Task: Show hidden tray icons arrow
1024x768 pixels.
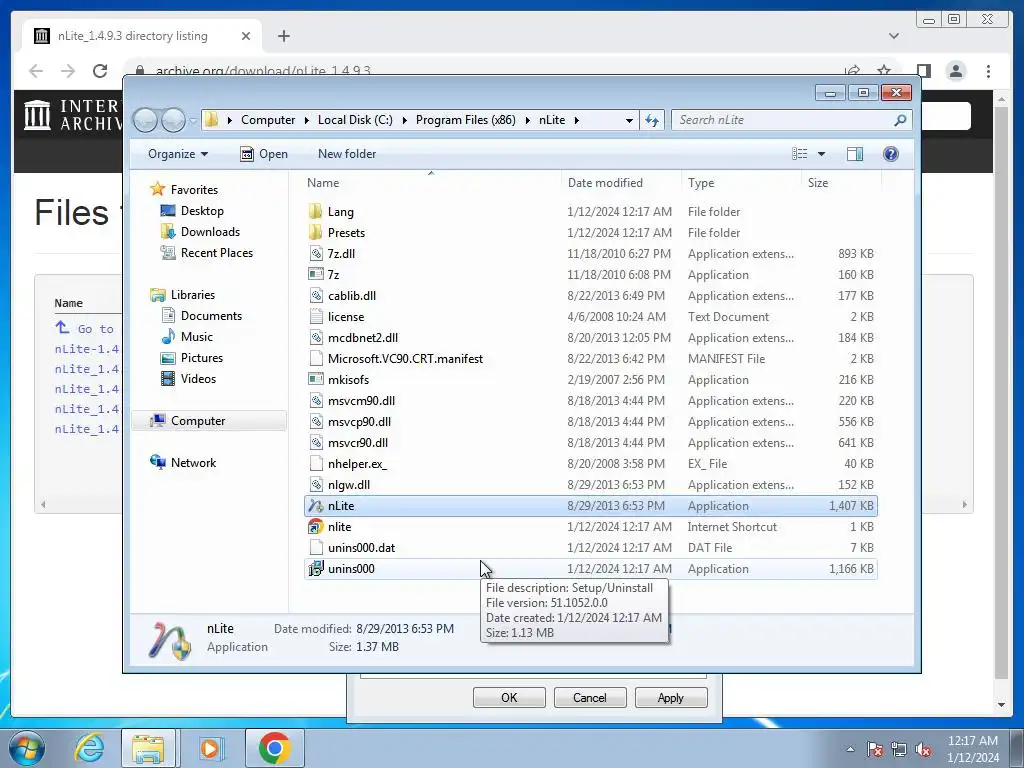Action: 850,749
